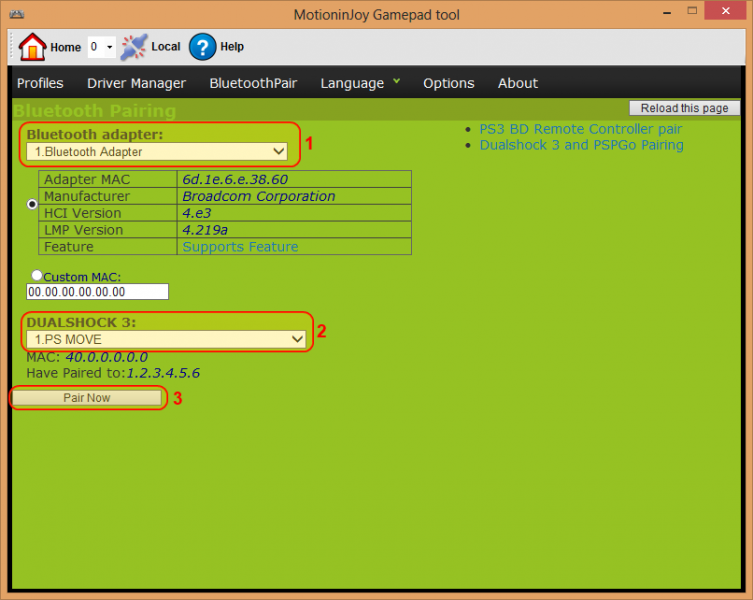The height and width of the screenshot is (600, 753).
Task: Select the Custom MAC radio button
Action: coord(37,275)
